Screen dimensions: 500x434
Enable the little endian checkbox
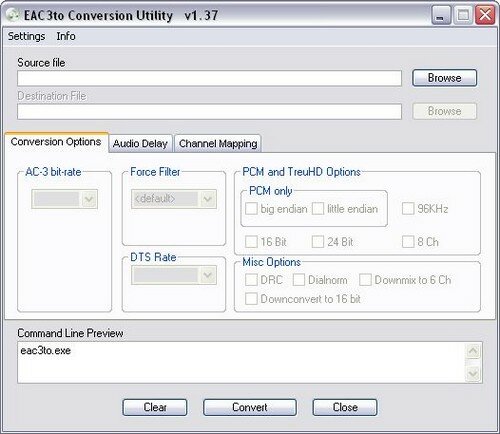(318, 209)
